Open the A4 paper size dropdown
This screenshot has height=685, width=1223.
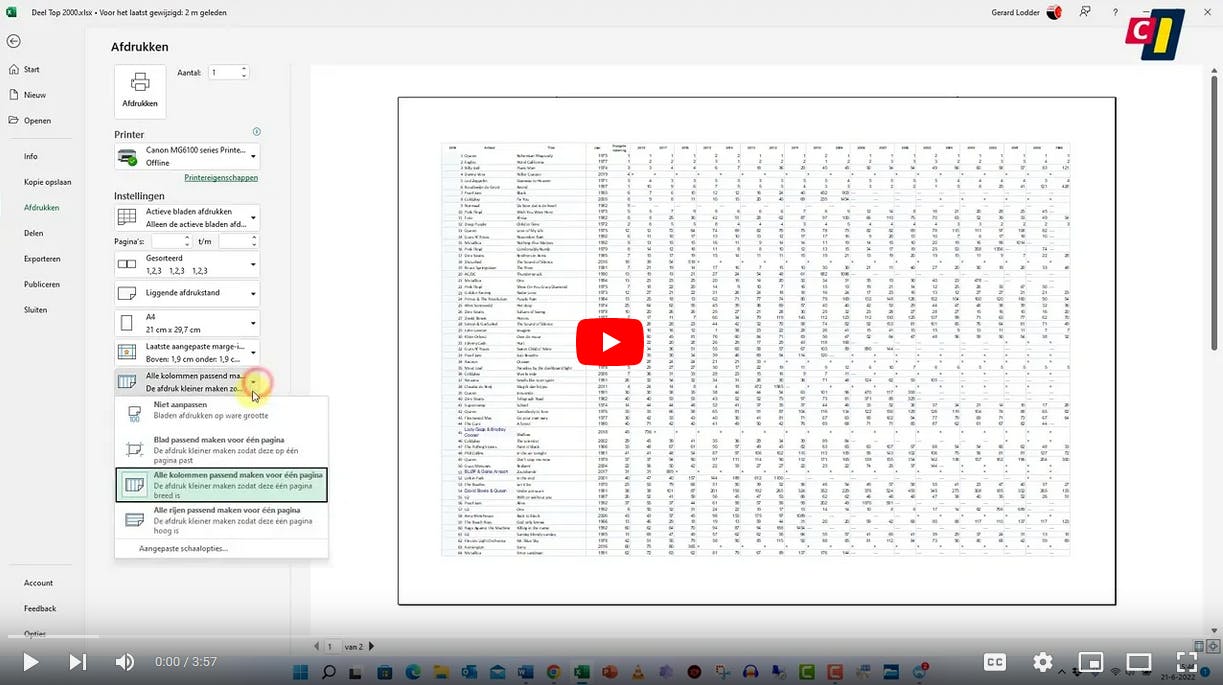pos(187,323)
